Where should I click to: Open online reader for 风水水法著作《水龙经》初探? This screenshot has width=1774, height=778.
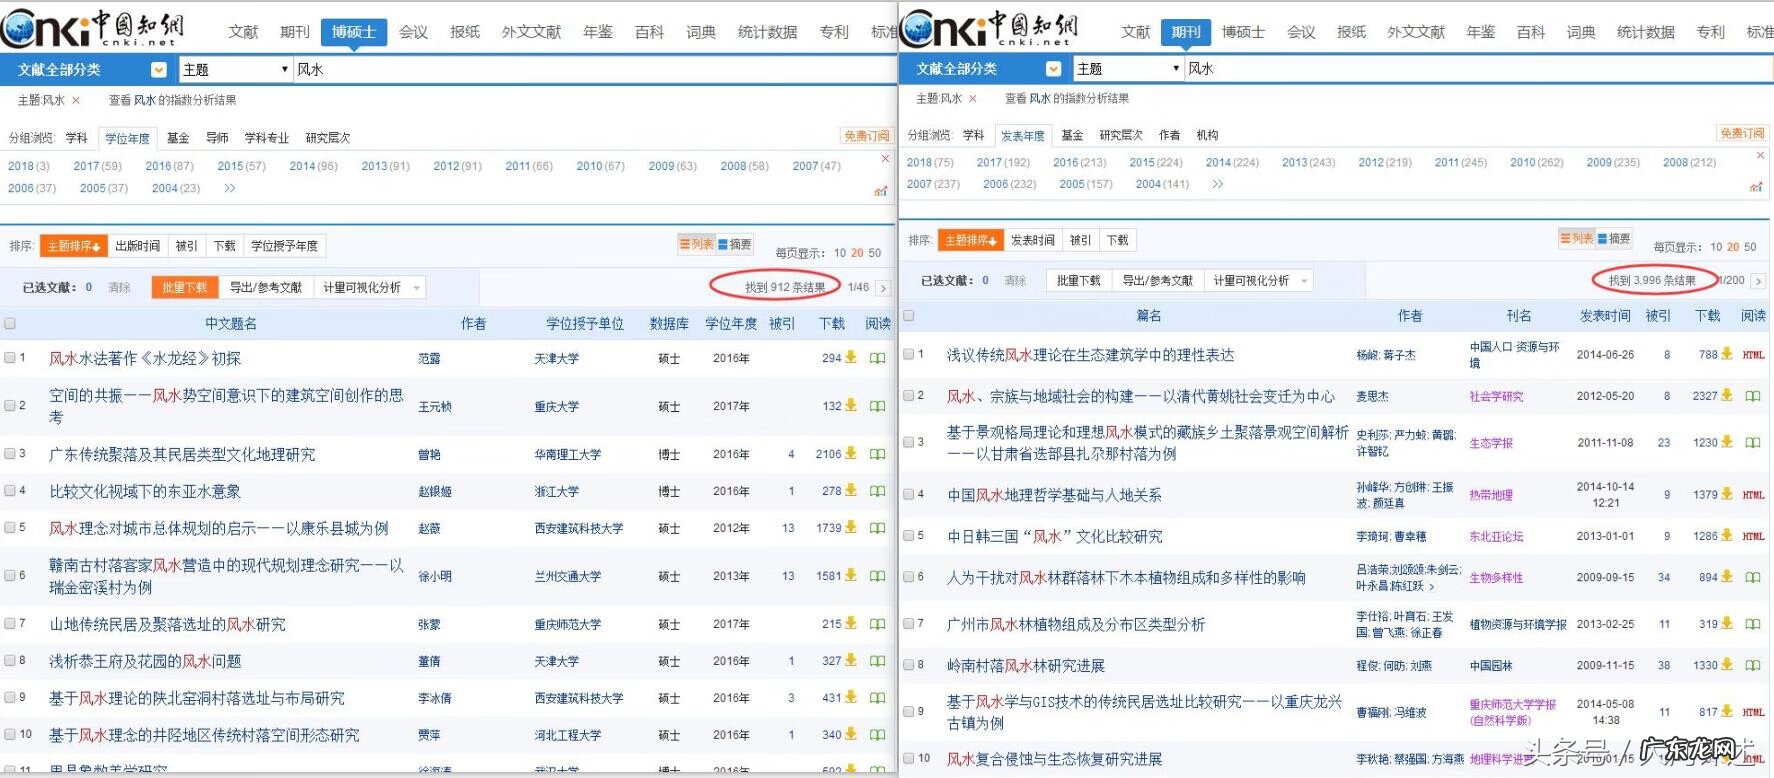coord(877,358)
